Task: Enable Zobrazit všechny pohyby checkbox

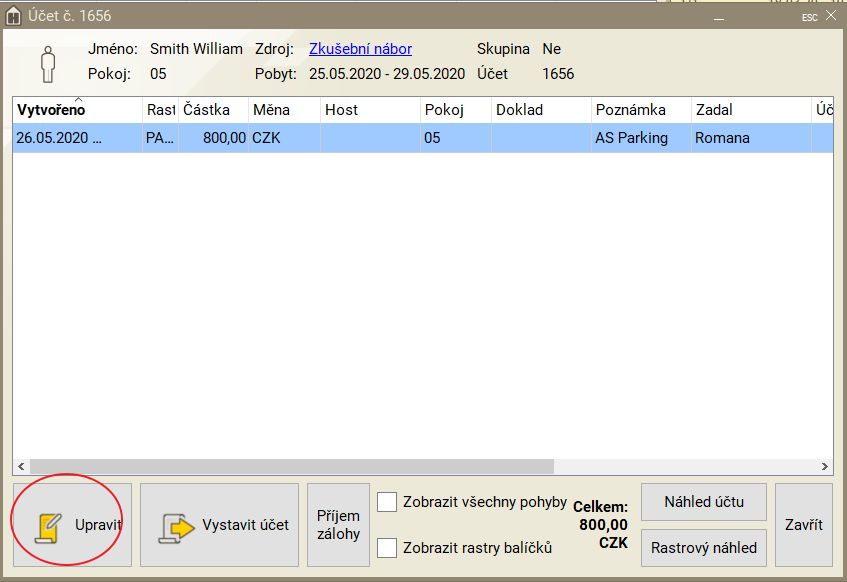Action: (387, 502)
